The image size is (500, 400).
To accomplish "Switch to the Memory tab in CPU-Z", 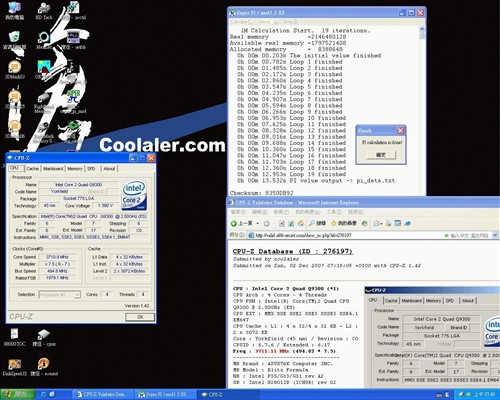I will (75, 169).
